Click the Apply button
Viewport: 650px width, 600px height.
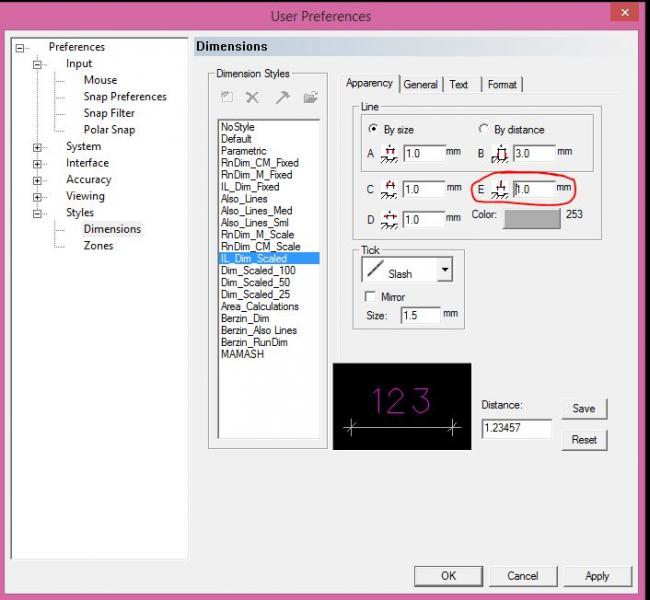click(597, 576)
